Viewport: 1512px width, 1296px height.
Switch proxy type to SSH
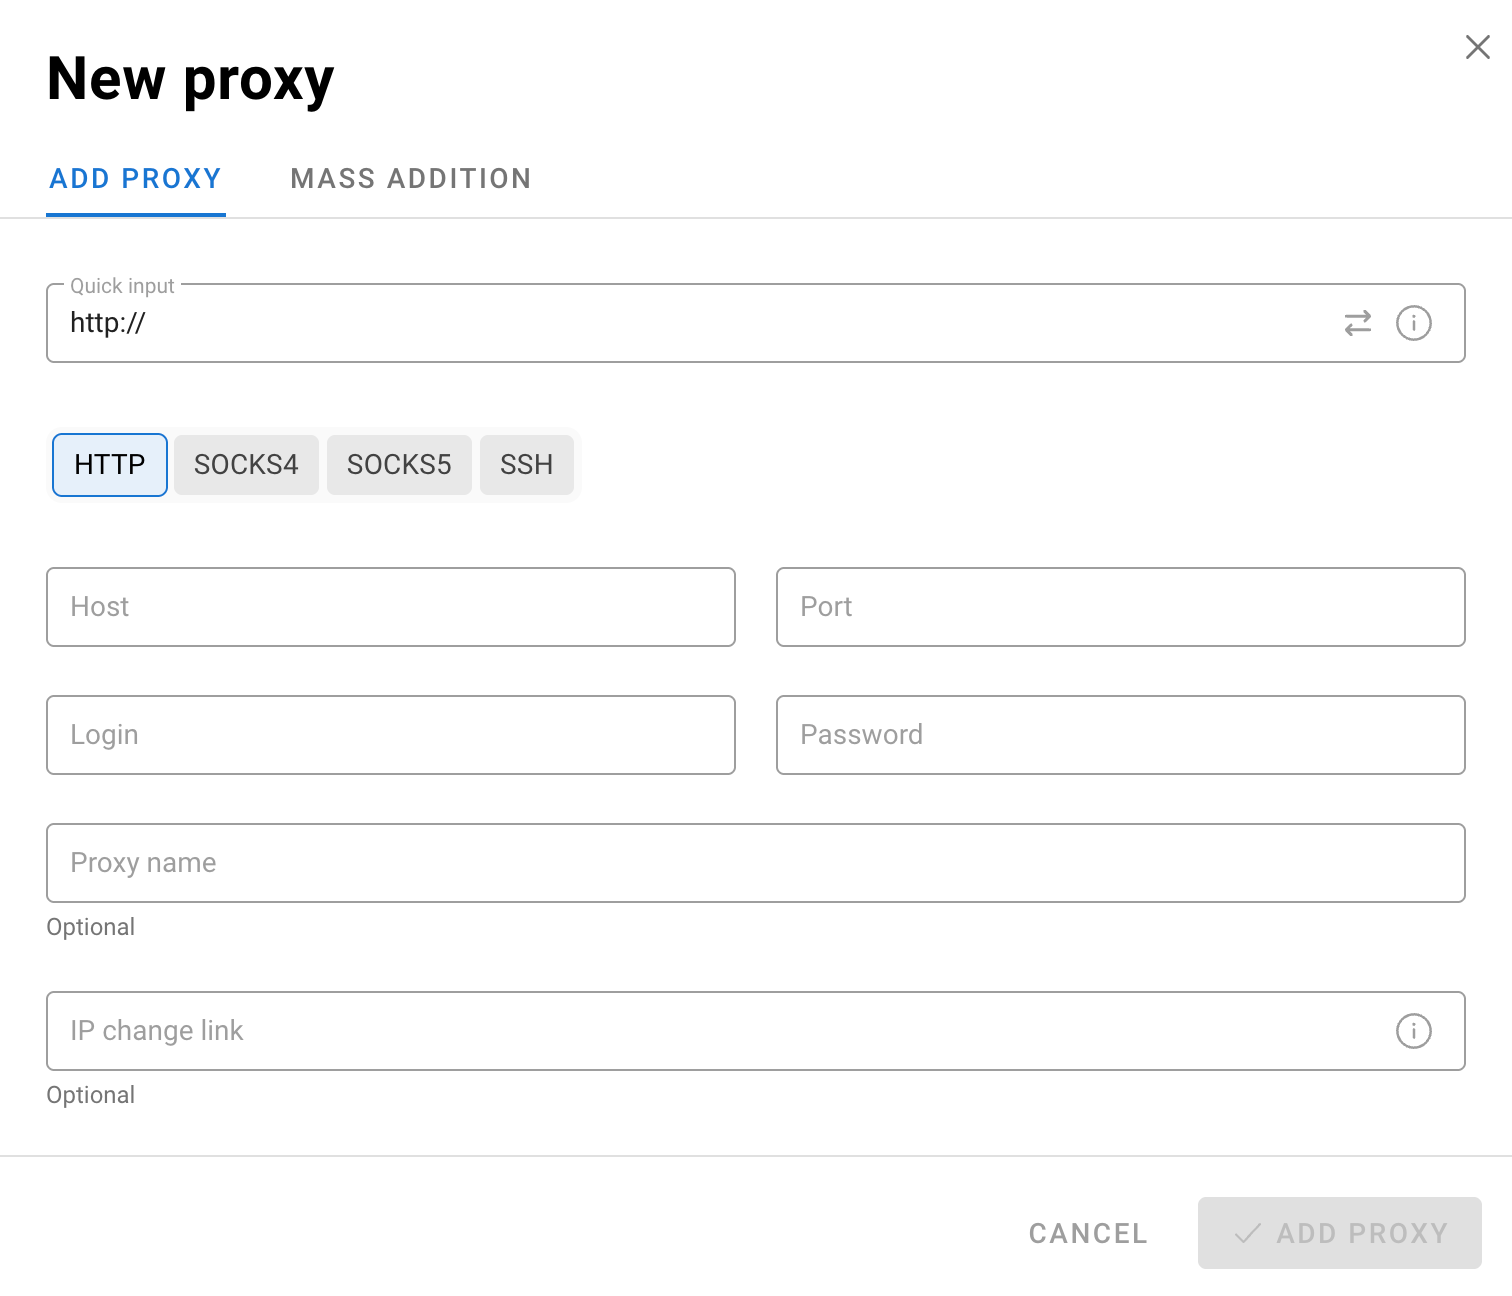526,465
